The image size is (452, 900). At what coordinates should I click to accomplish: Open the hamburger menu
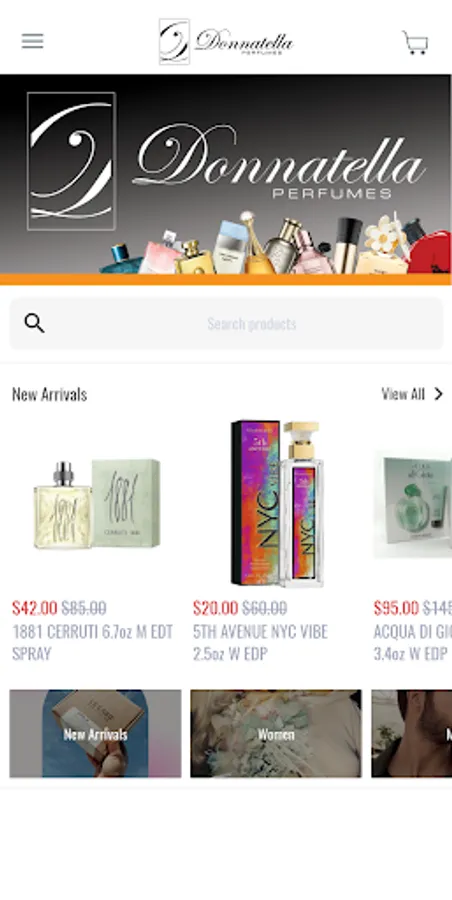(x=33, y=41)
